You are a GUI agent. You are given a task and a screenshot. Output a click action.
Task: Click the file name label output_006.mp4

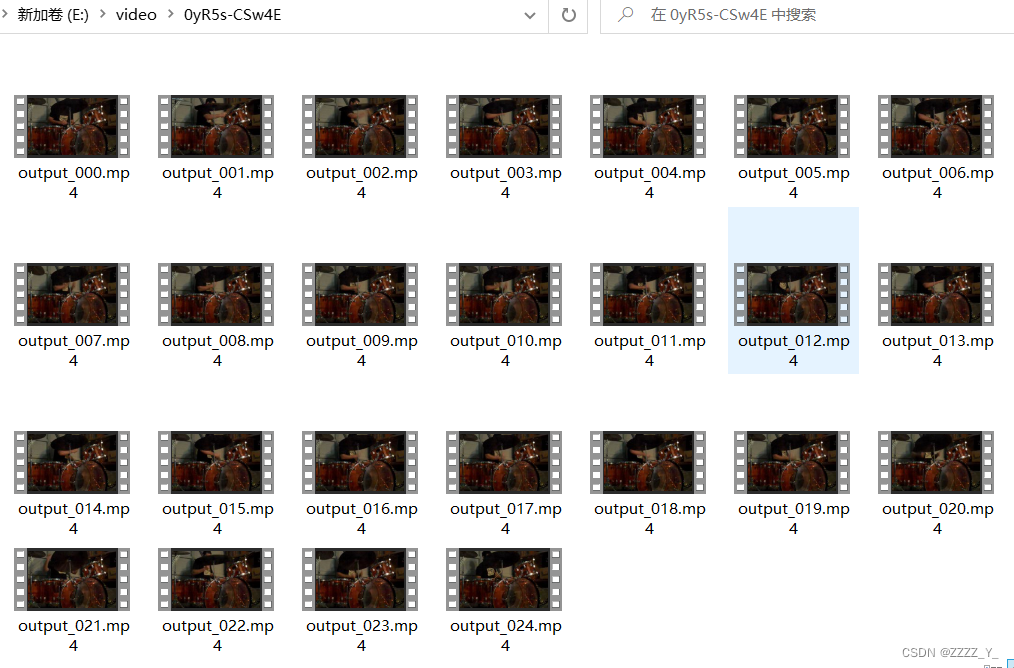[937, 182]
